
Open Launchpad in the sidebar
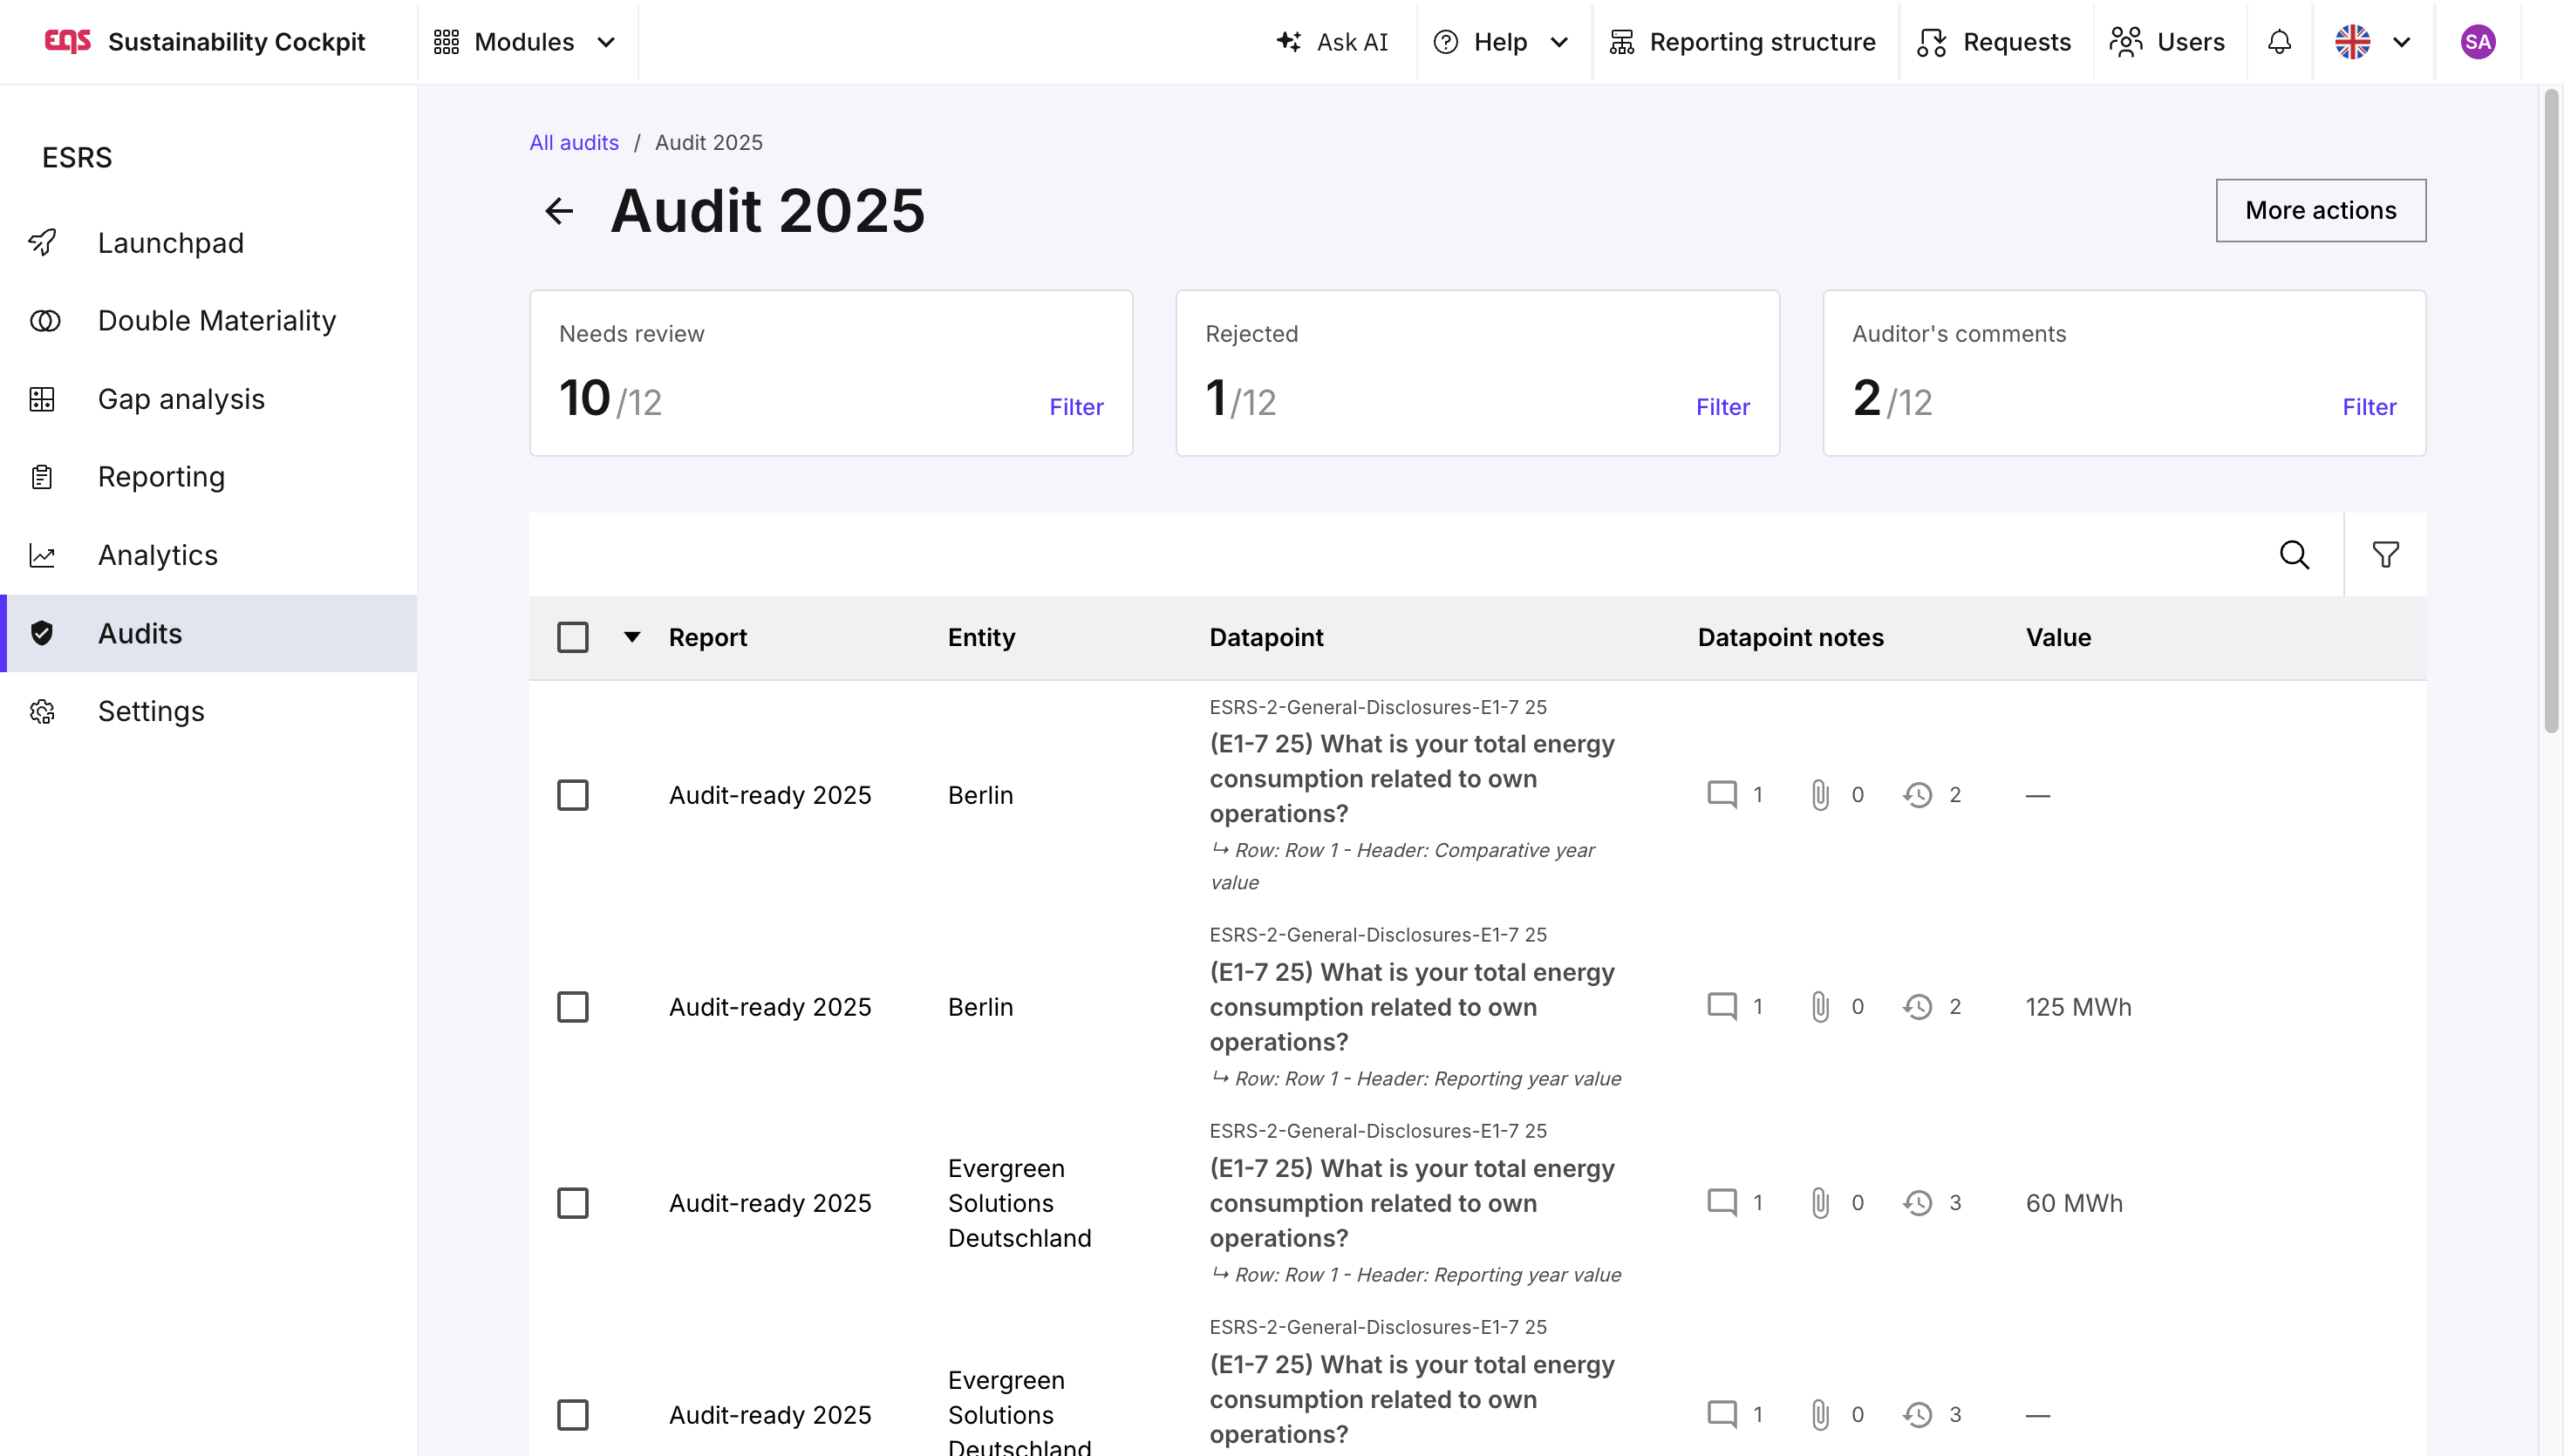click(209, 242)
